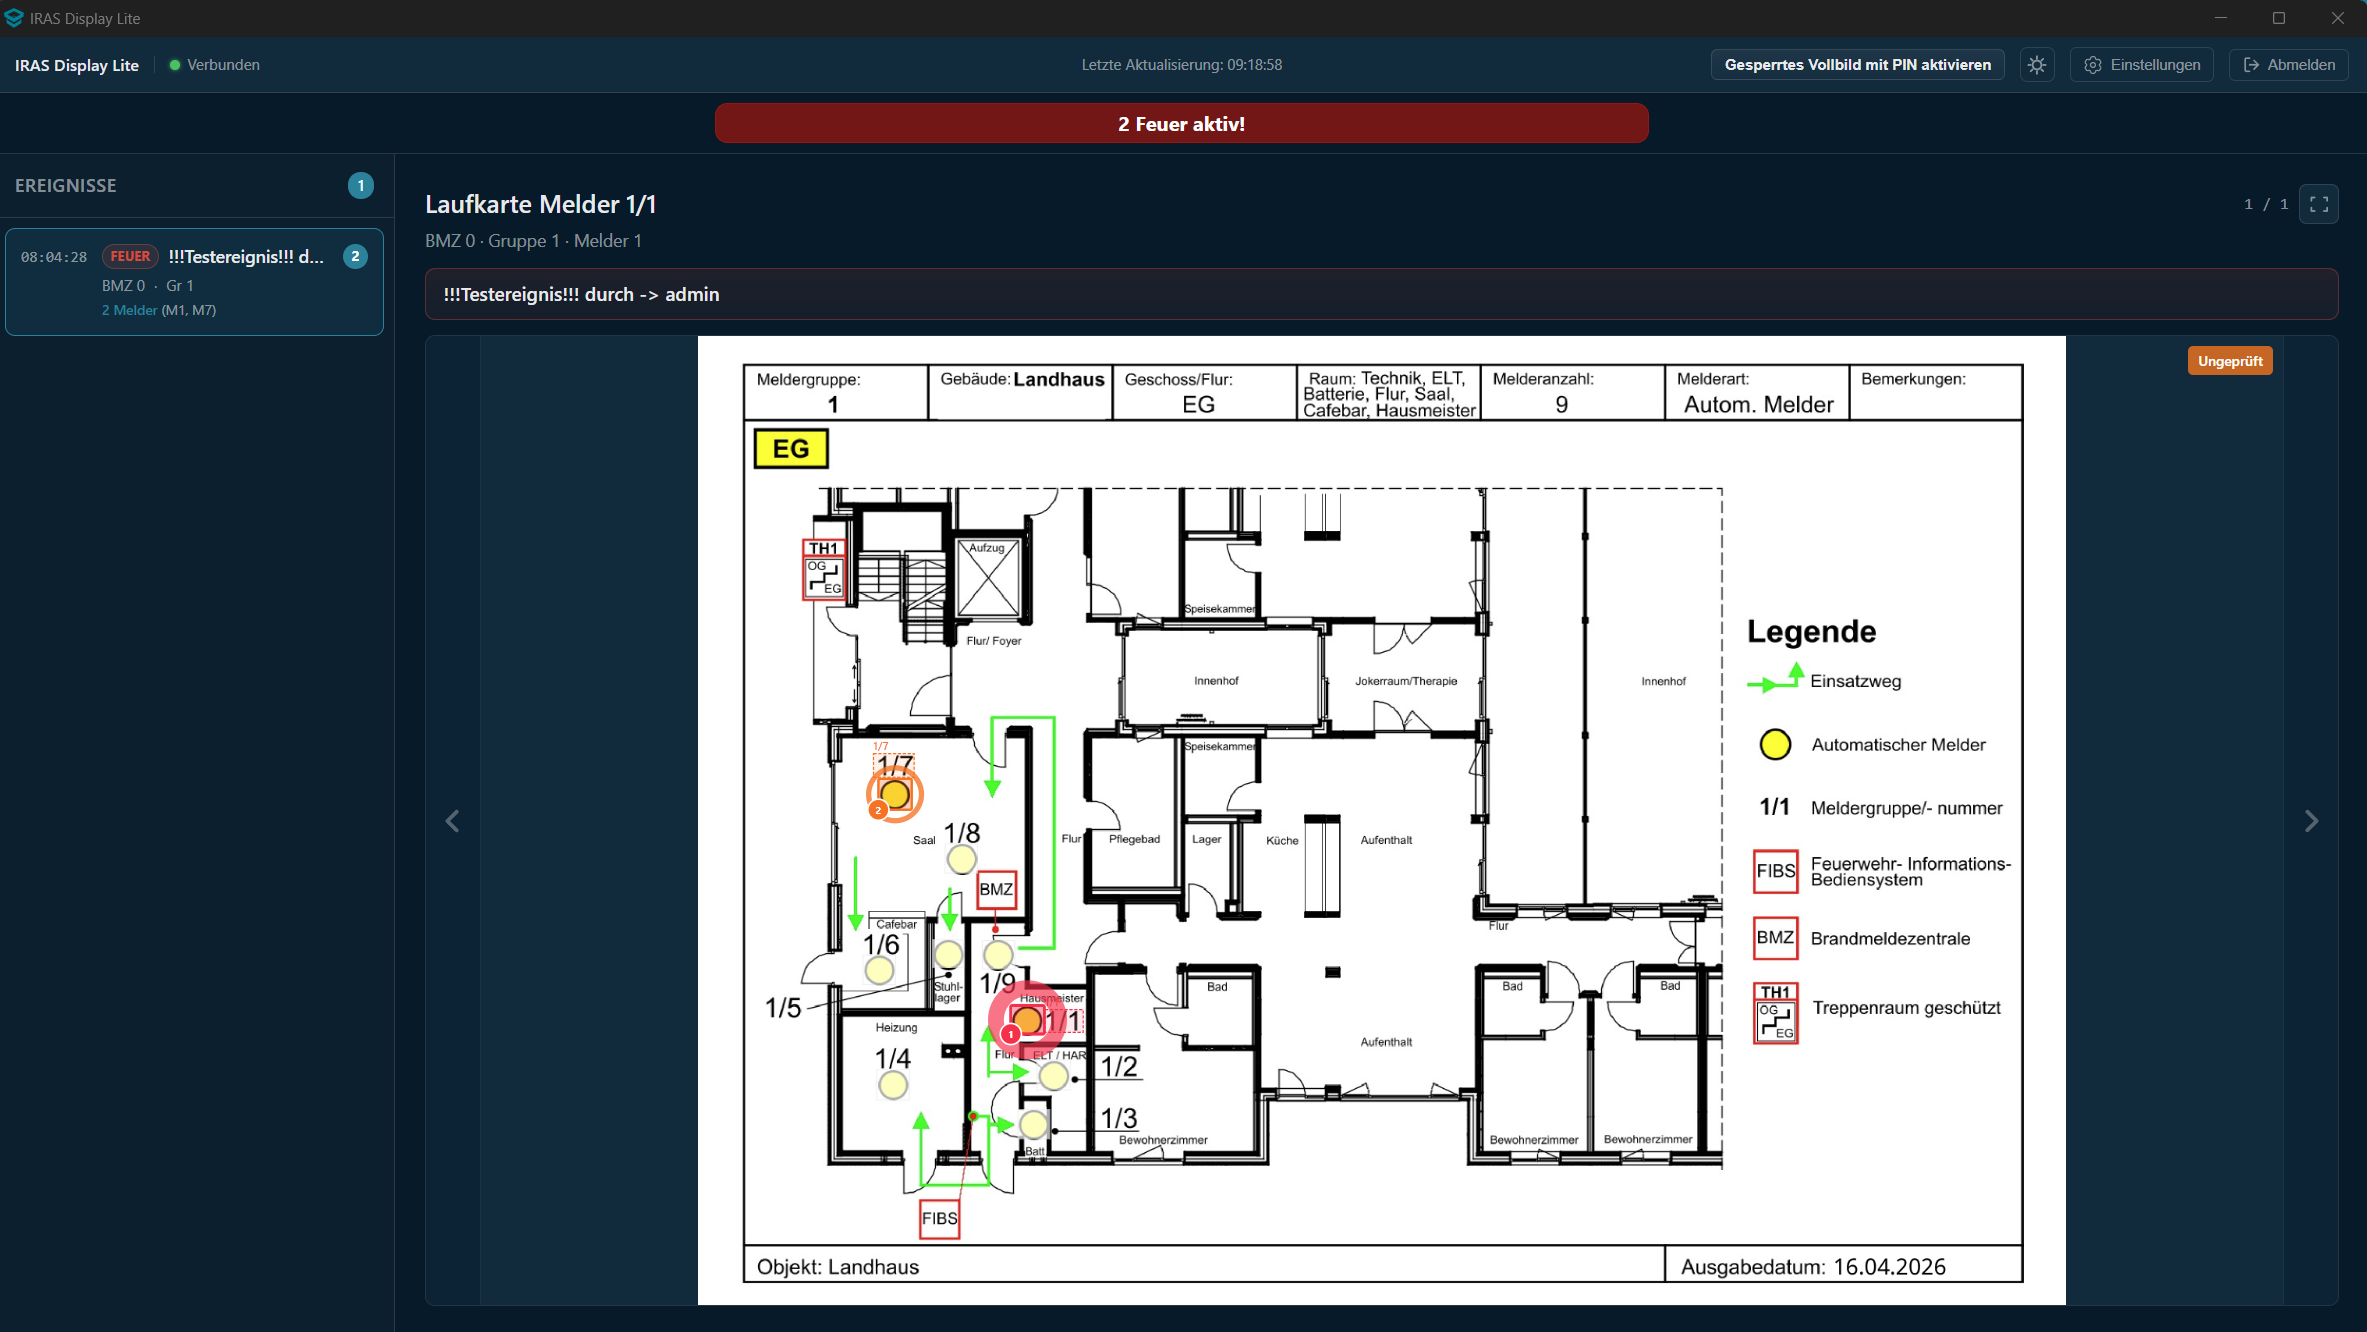Click the FIBS symbol below the floor plan
The height and width of the screenshot is (1332, 2367).
coord(939,1218)
